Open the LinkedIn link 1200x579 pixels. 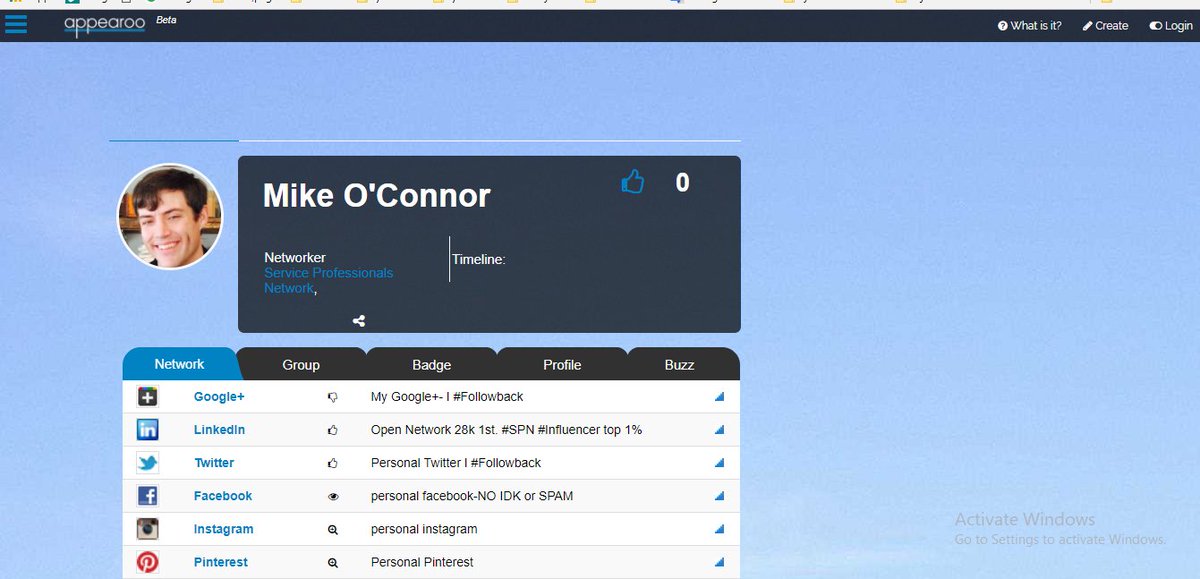(219, 430)
